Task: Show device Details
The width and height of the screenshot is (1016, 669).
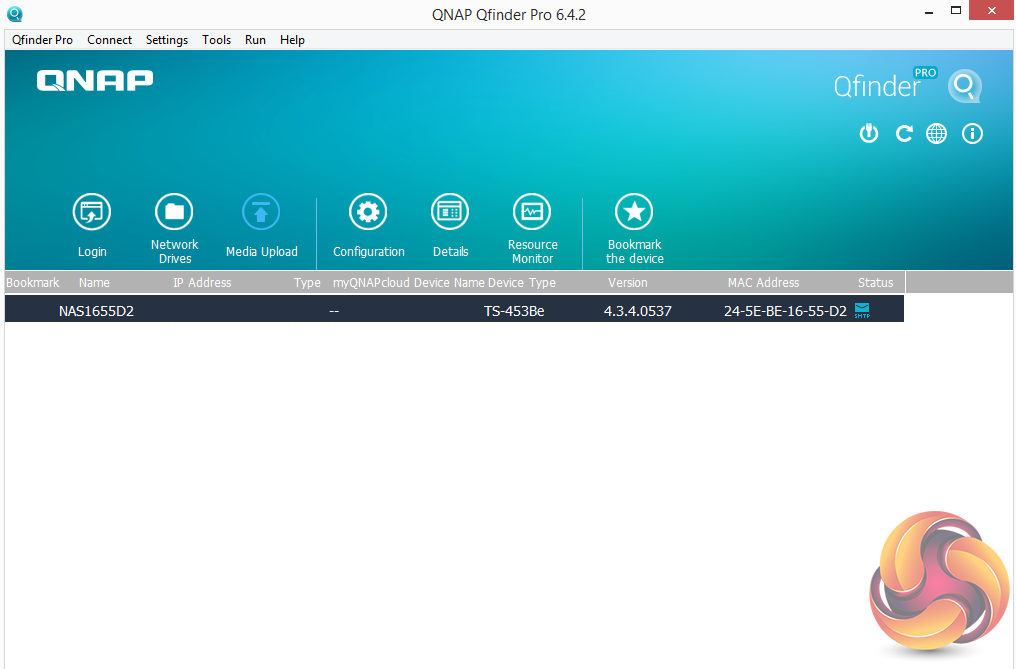Action: click(450, 212)
